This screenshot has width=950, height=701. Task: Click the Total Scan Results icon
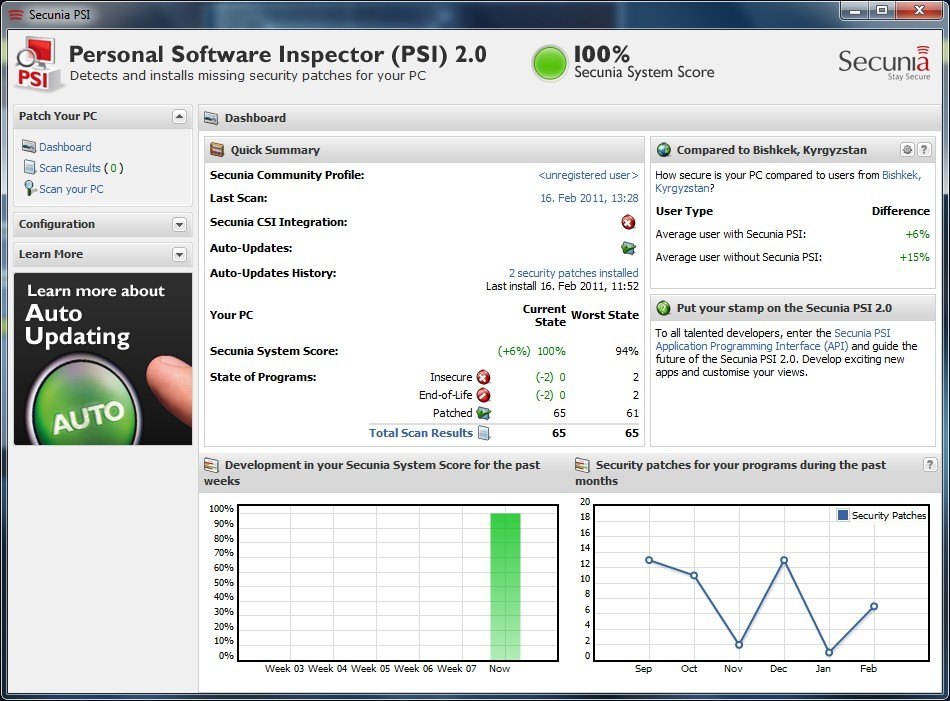tap(484, 433)
